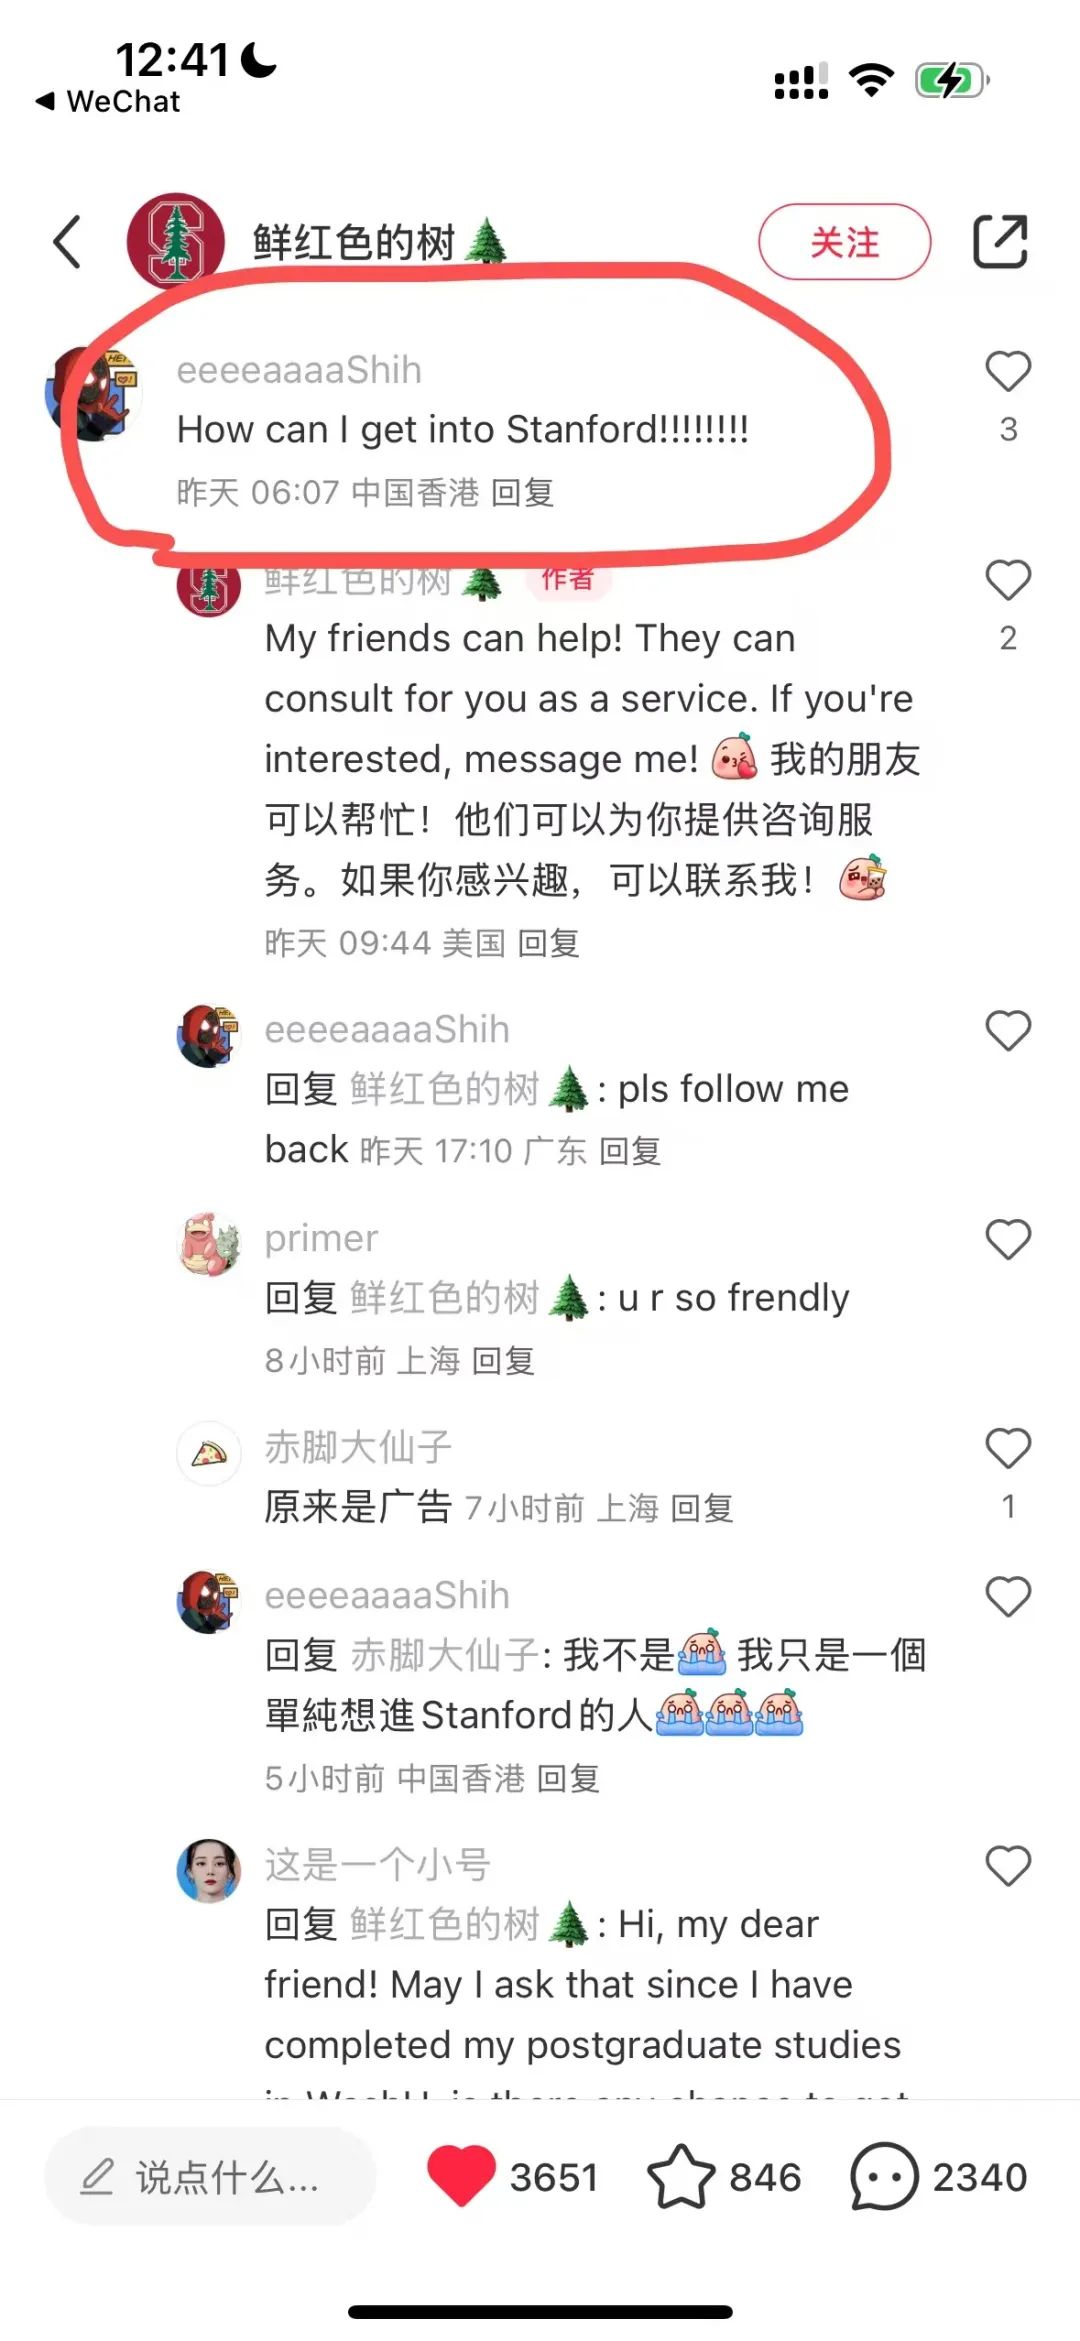Open the 这是一个小号 username

pos(377,1865)
